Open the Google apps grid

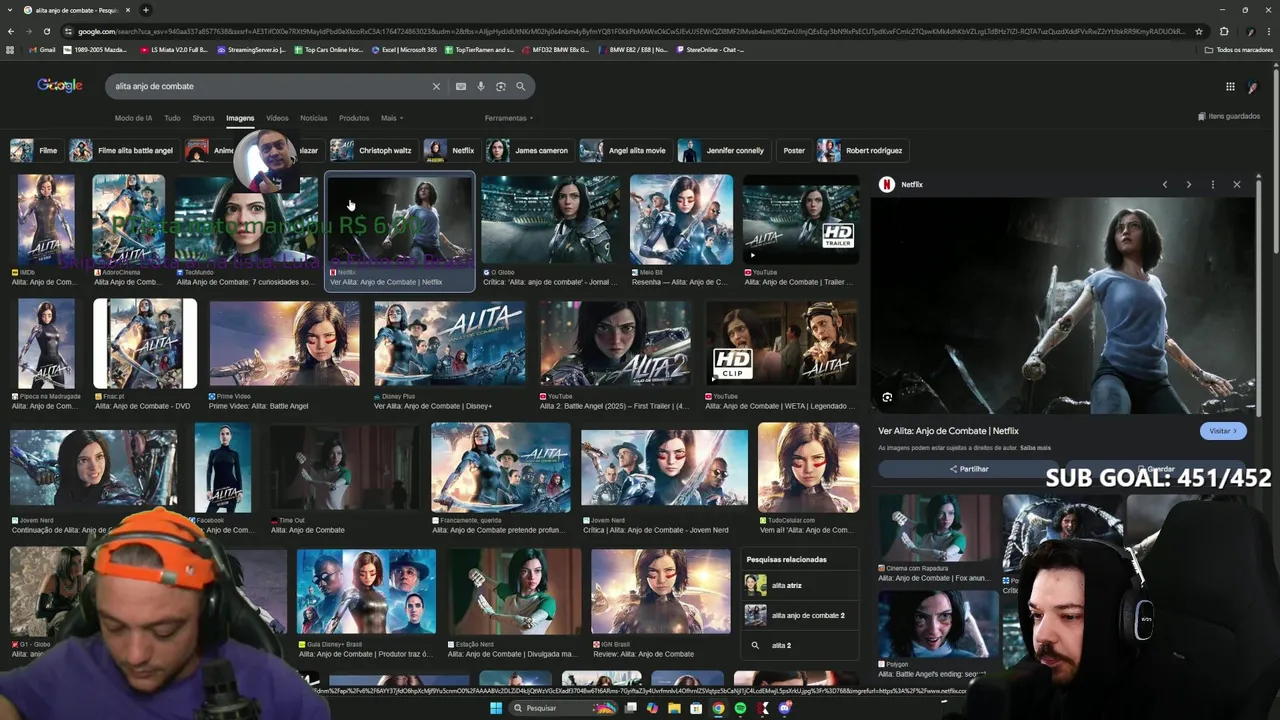tap(1230, 86)
